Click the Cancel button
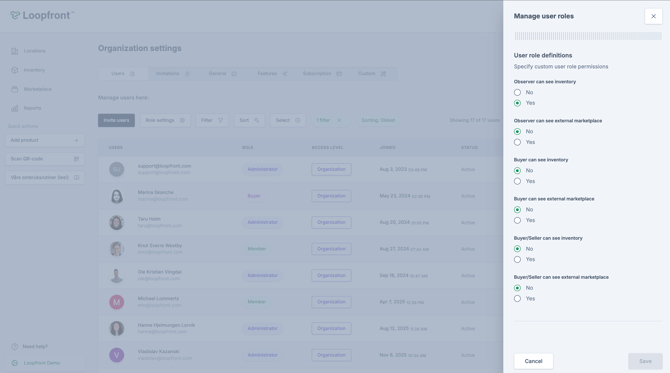 pos(533,361)
